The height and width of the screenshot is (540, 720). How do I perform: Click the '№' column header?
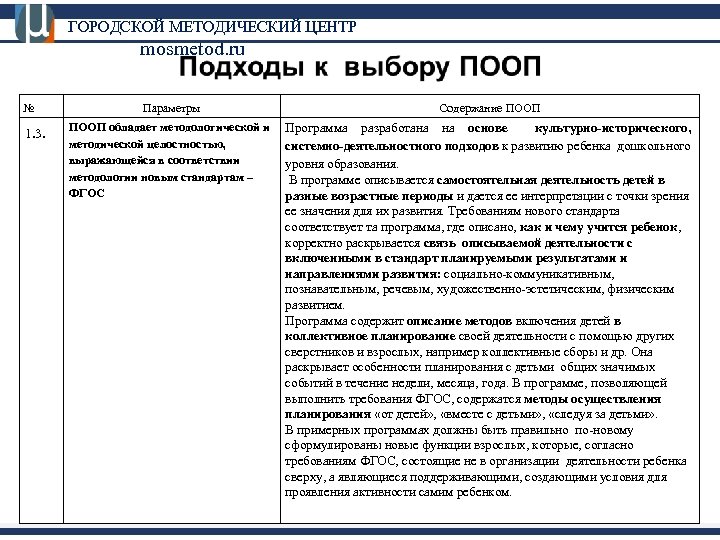pyautogui.click(x=29, y=108)
